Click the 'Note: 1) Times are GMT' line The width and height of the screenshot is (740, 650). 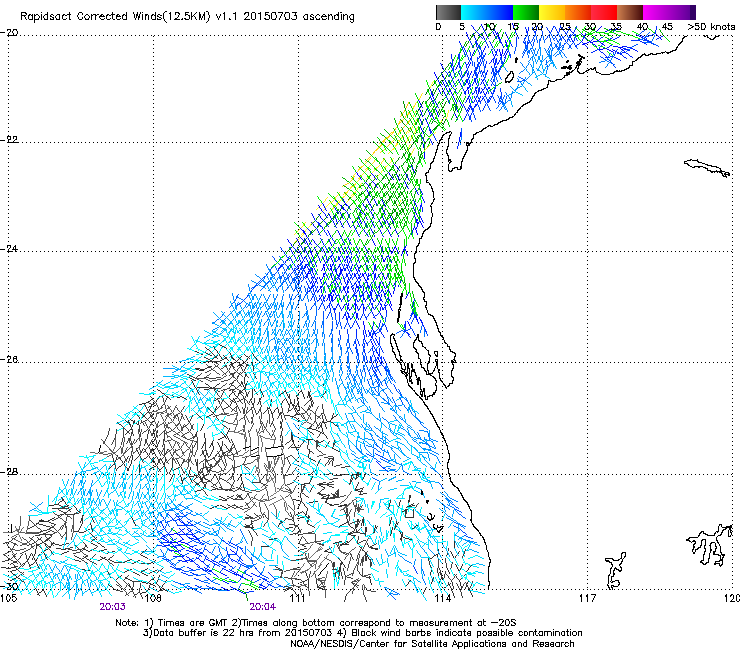point(316,623)
